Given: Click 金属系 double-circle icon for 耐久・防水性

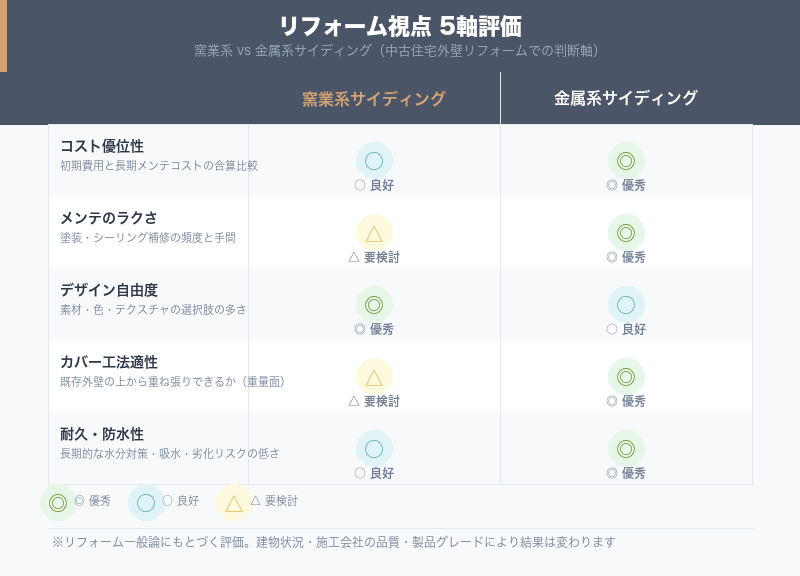Looking at the screenshot, I should pyautogui.click(x=626, y=448).
